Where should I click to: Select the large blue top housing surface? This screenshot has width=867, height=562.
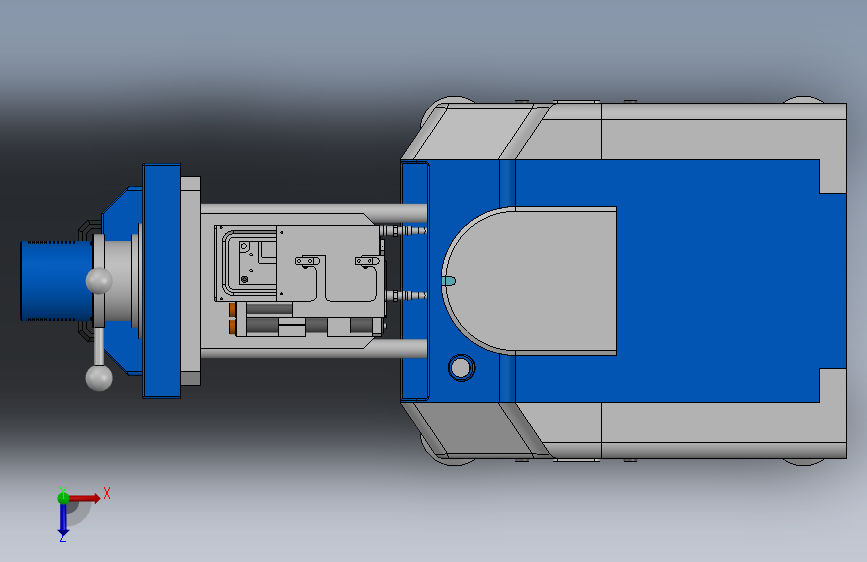pyautogui.click(x=719, y=281)
